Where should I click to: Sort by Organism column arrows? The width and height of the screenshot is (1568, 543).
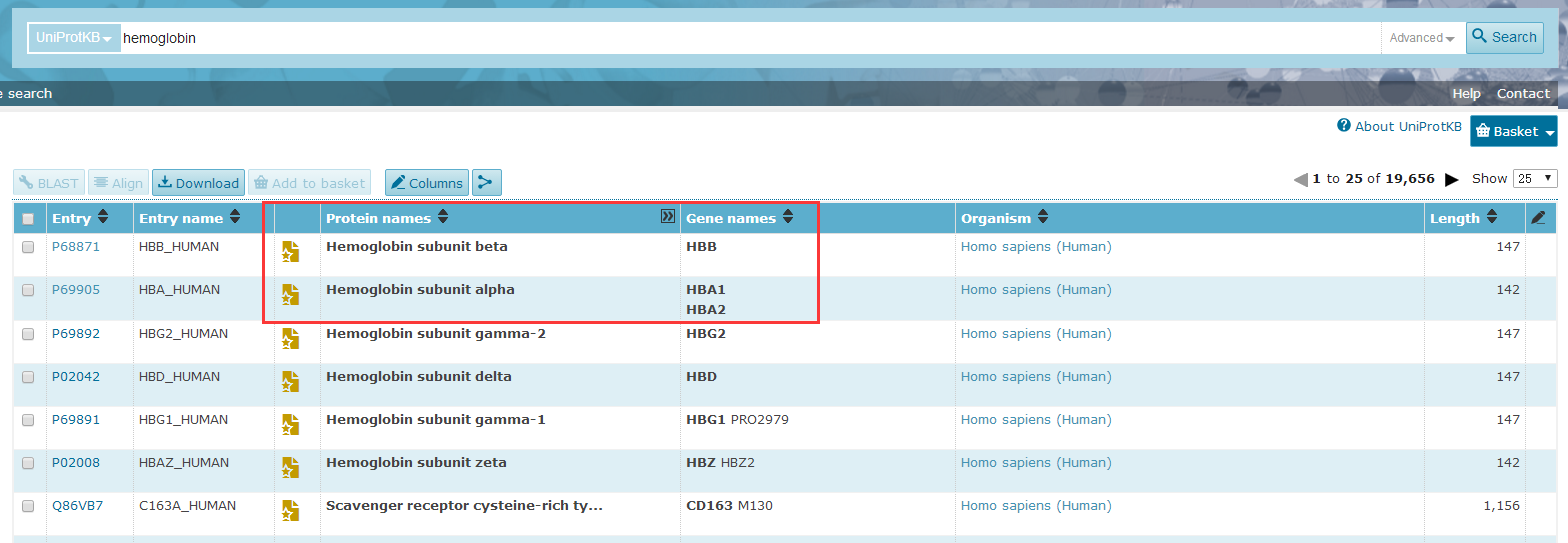pyautogui.click(x=1043, y=218)
